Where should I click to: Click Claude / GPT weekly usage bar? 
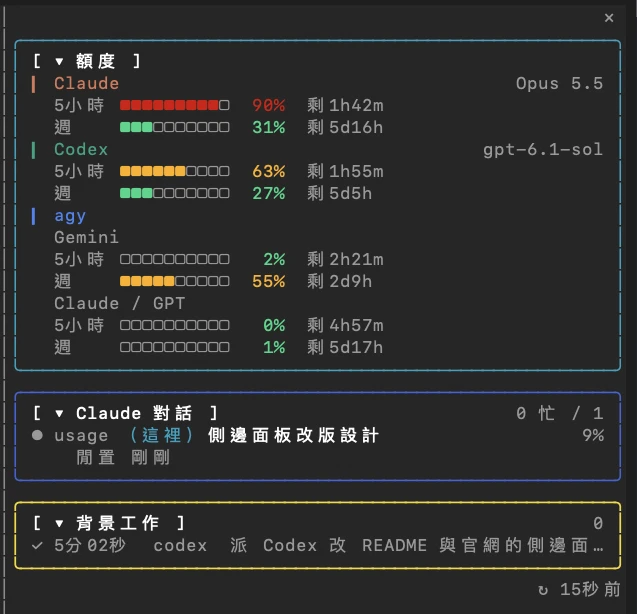coord(175,347)
